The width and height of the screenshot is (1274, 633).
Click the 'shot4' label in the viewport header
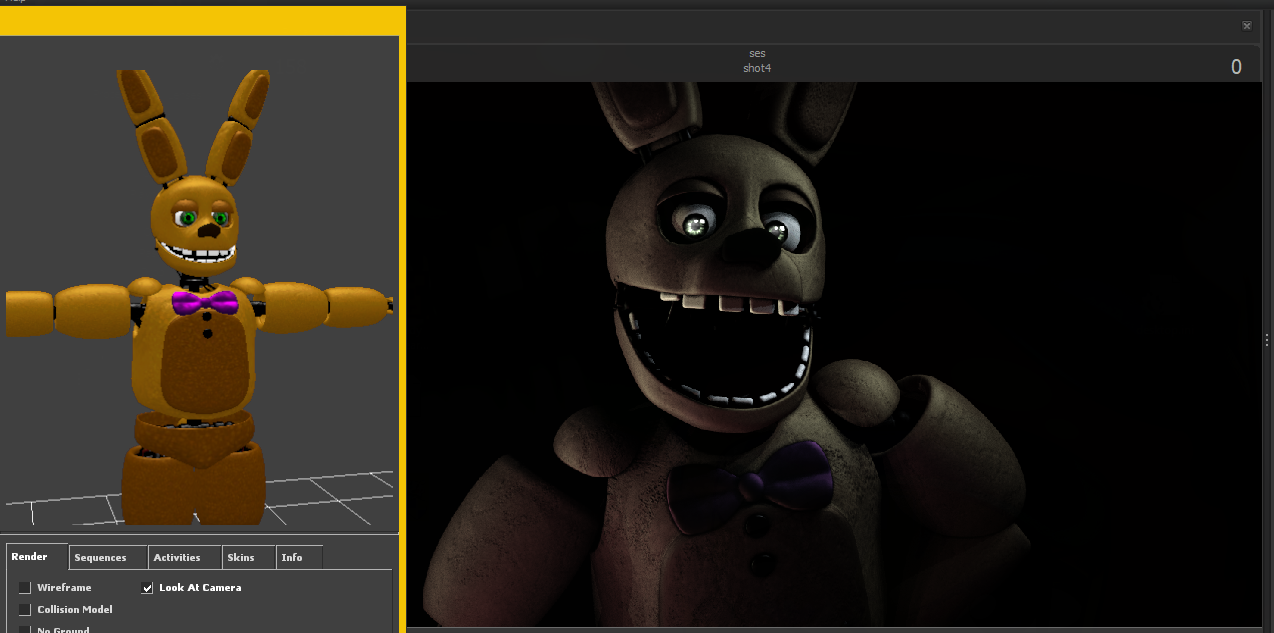coord(757,69)
